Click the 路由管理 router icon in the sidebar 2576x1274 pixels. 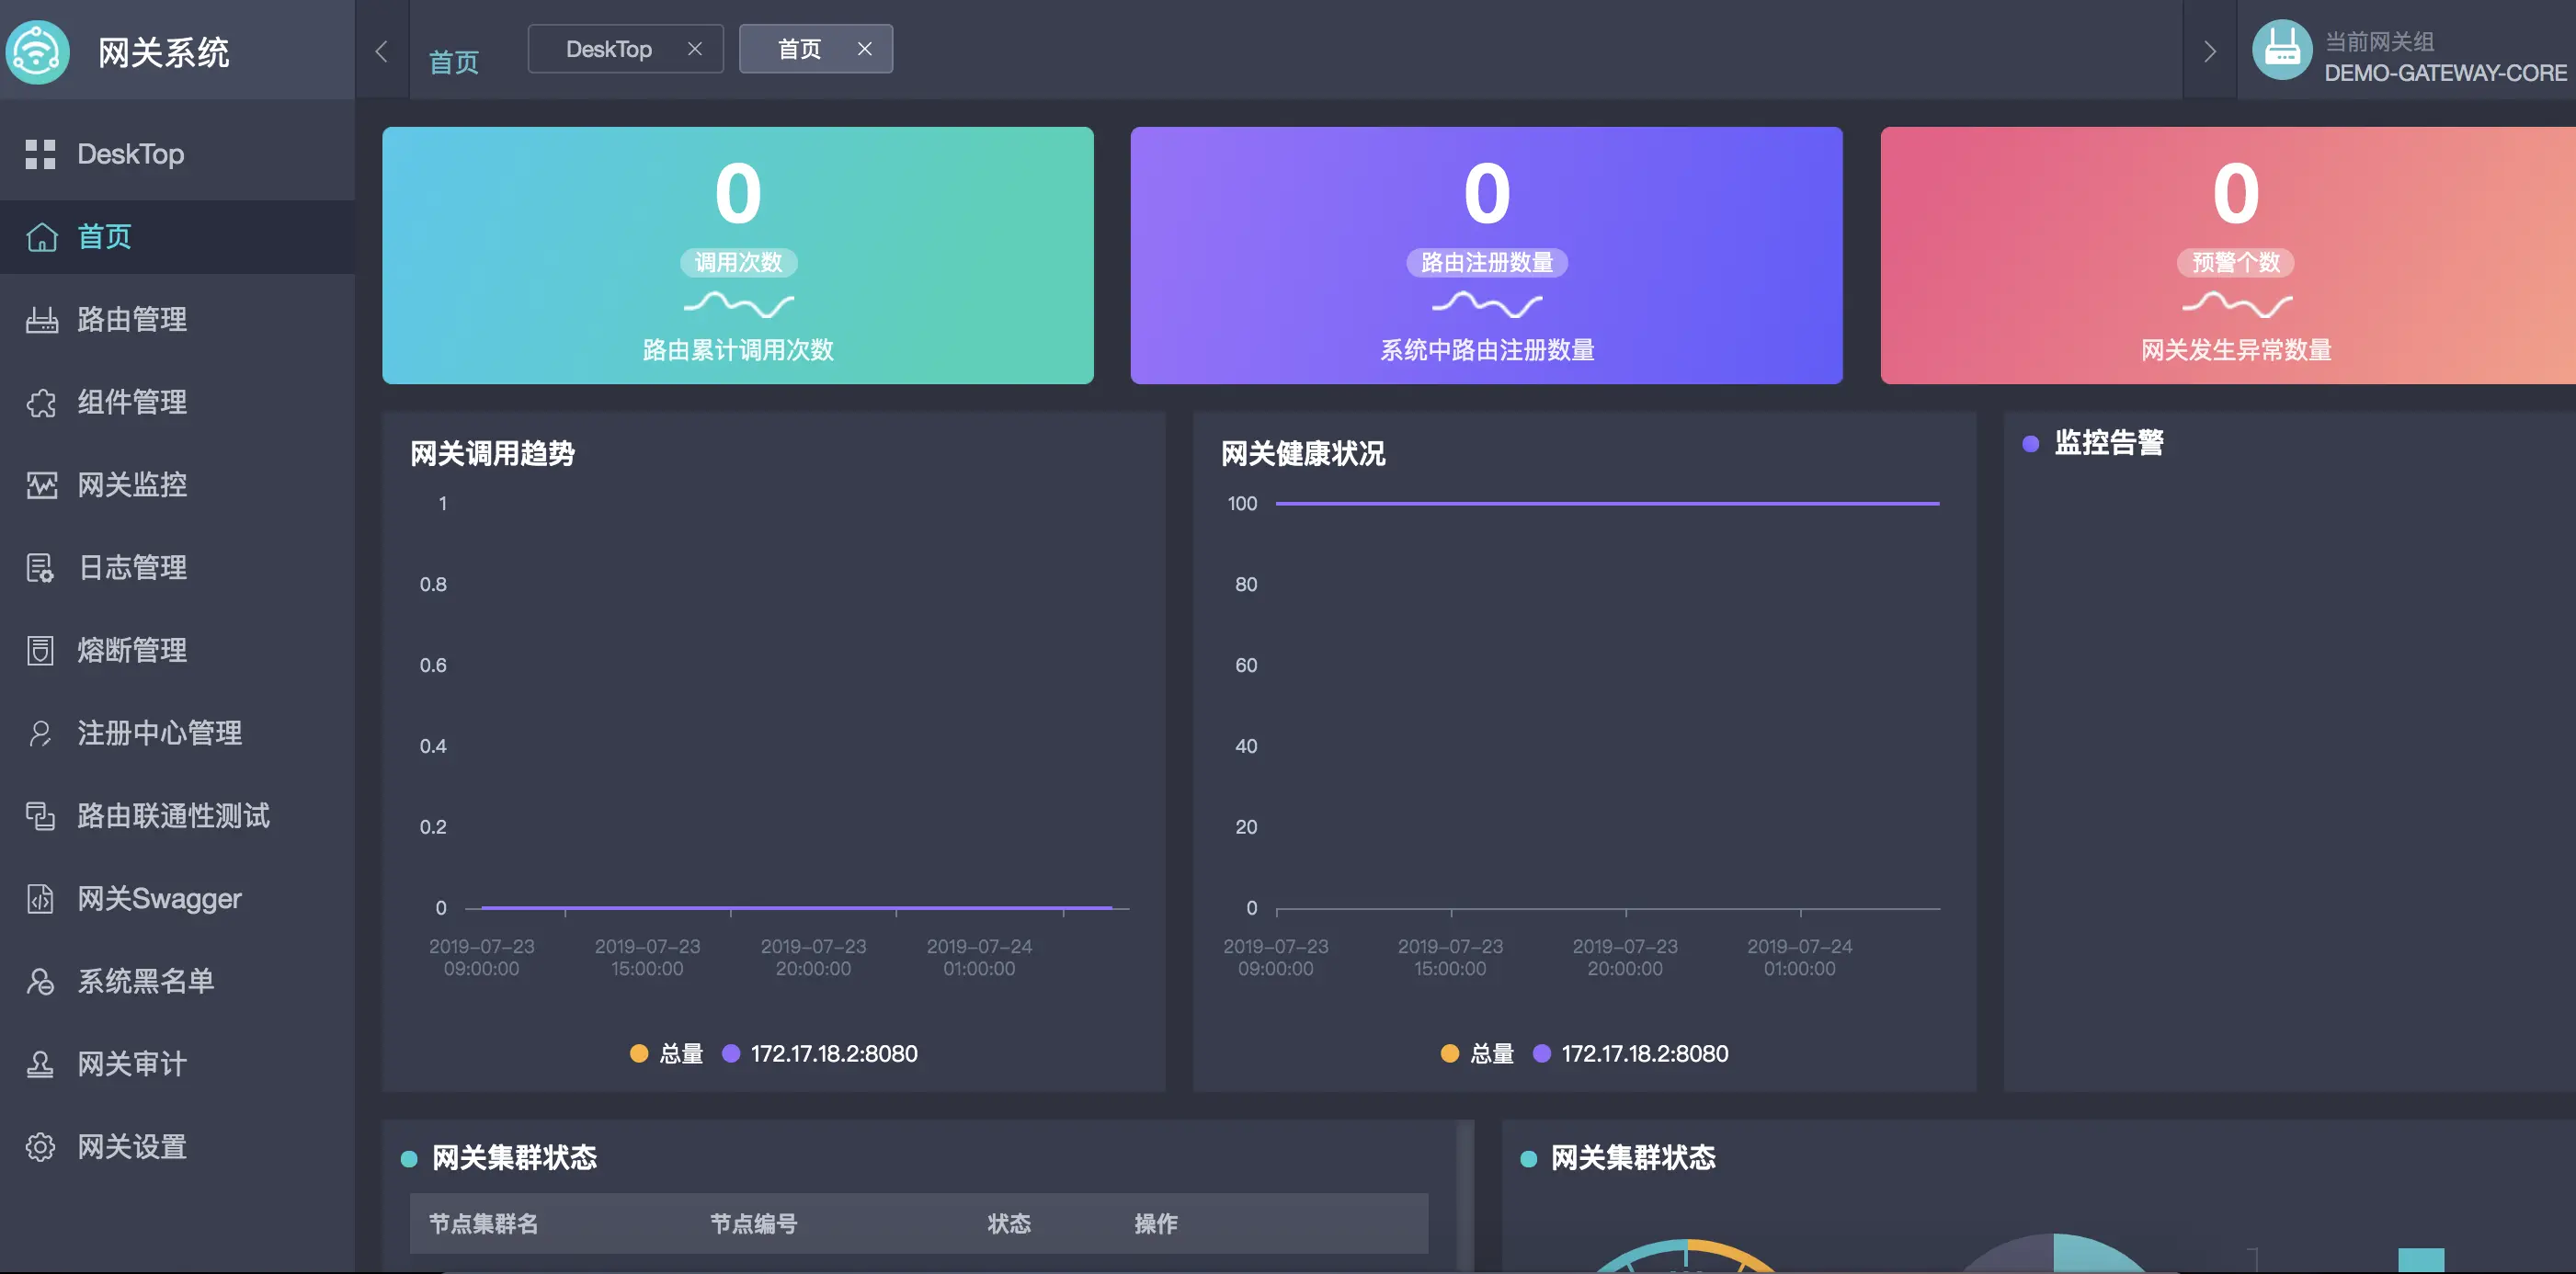41,320
